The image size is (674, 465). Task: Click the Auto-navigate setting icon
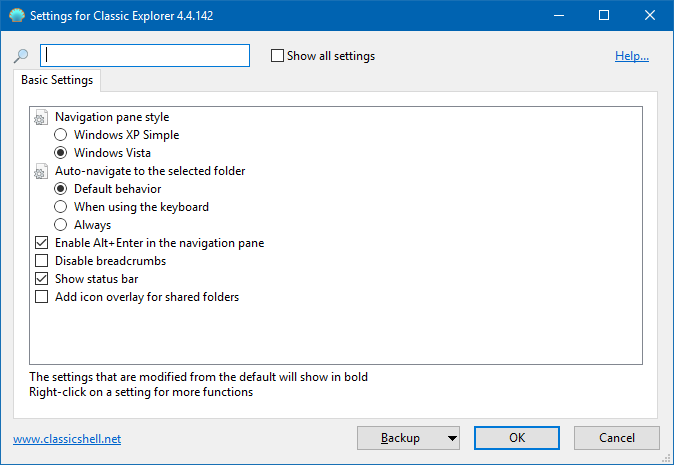pos(41,171)
